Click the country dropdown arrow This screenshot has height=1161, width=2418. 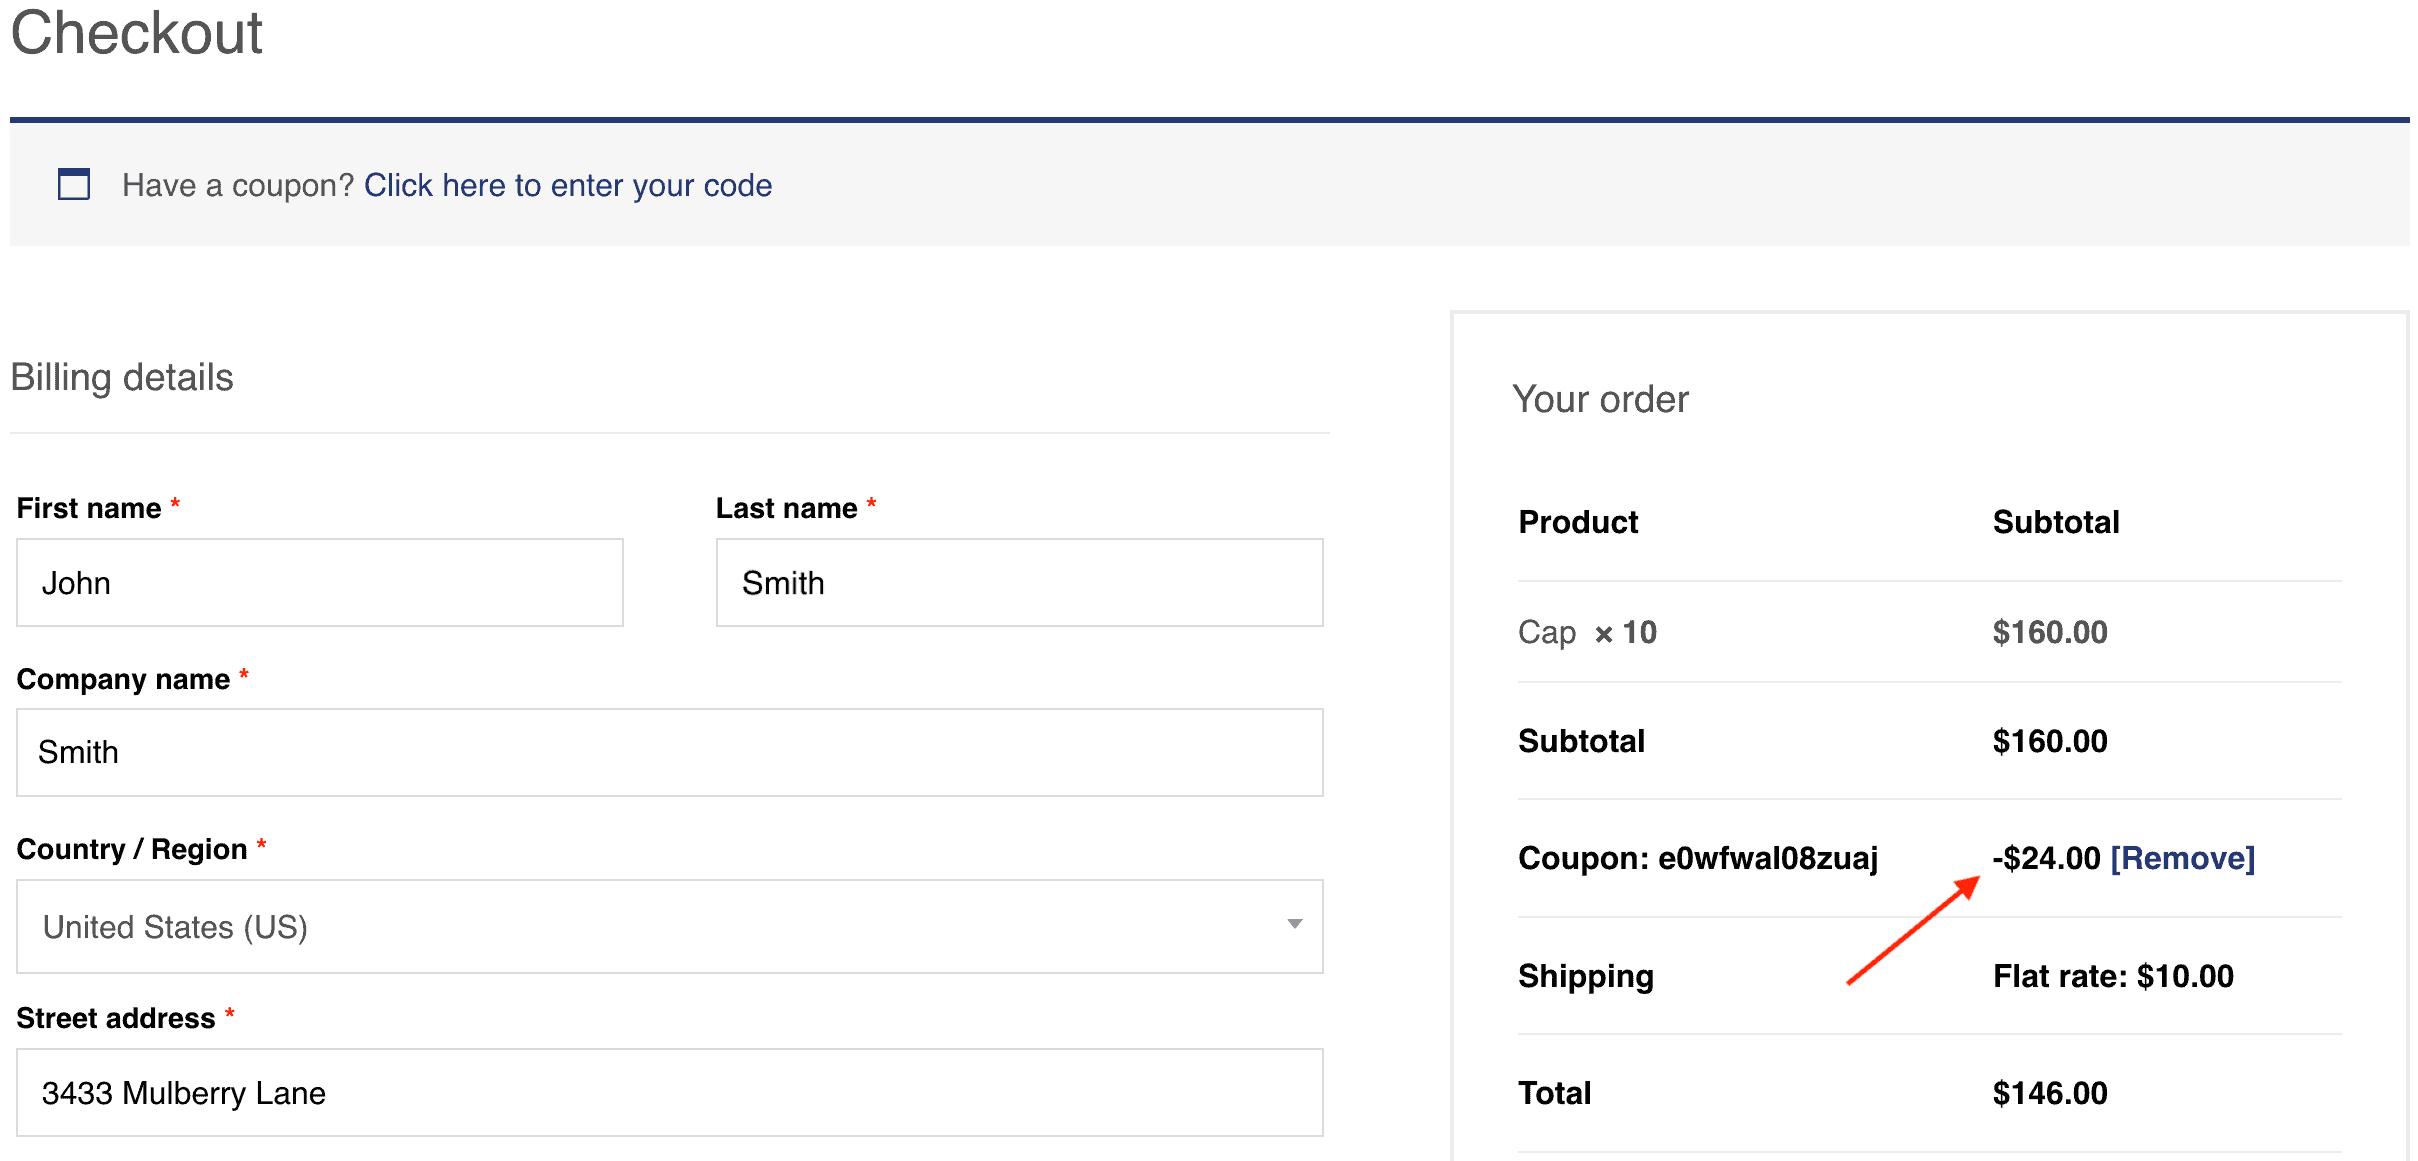(x=1295, y=924)
